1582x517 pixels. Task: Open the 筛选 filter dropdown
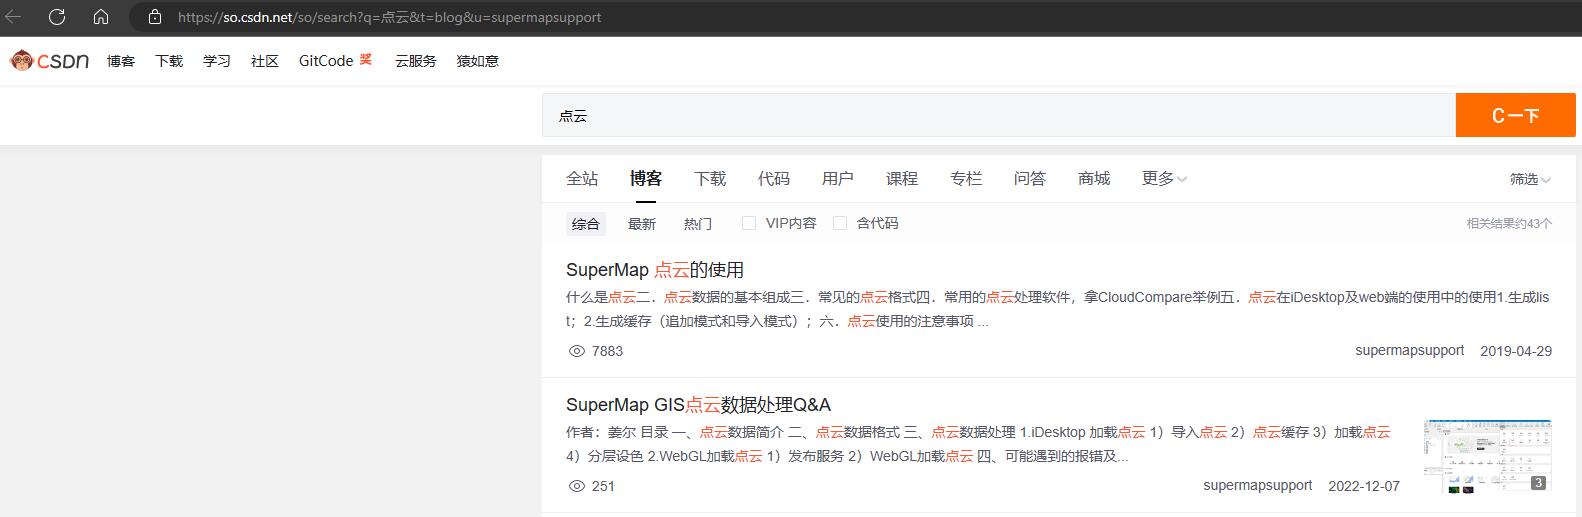tap(1531, 179)
